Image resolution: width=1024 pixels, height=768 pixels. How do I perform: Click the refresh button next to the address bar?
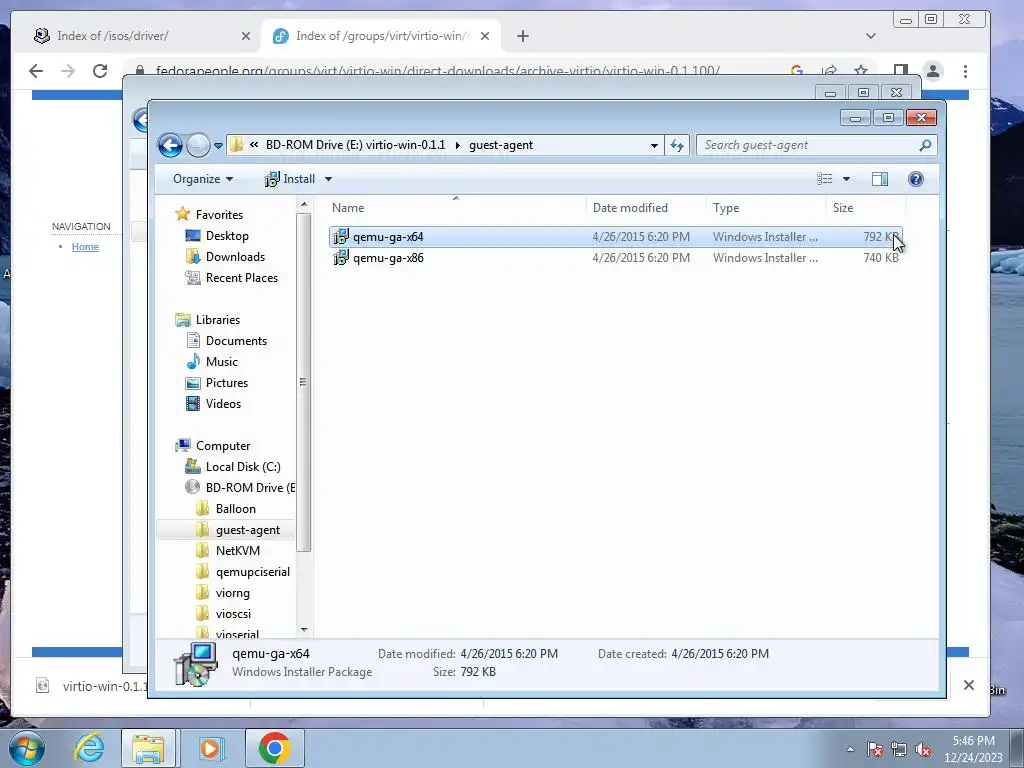click(x=677, y=145)
